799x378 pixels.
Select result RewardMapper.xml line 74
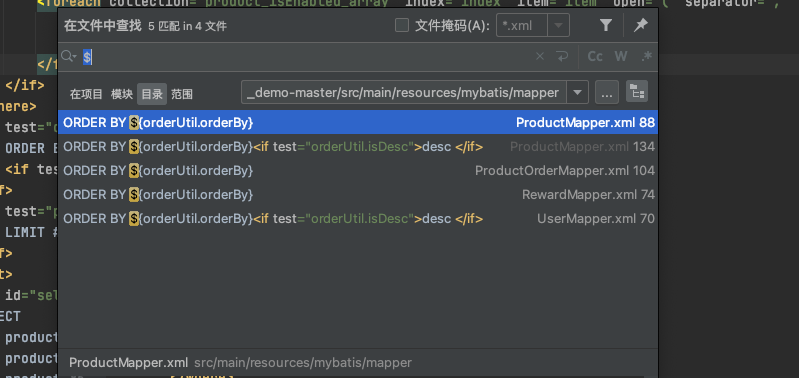click(358, 195)
